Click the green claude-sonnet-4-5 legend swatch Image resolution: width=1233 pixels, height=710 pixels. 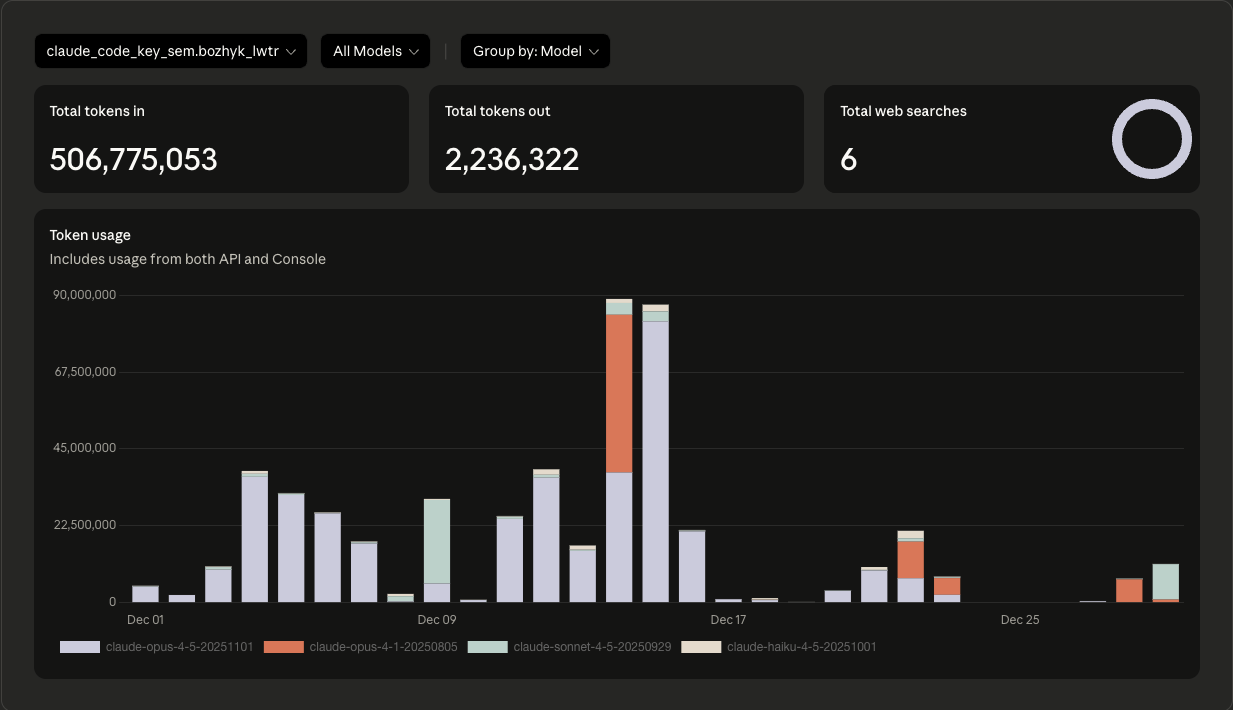(487, 647)
